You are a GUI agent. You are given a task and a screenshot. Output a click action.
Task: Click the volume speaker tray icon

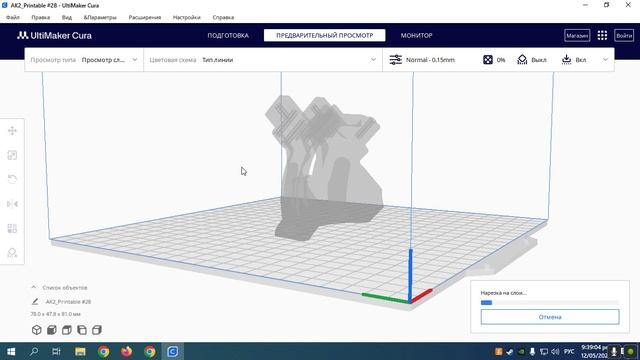[x=555, y=351]
